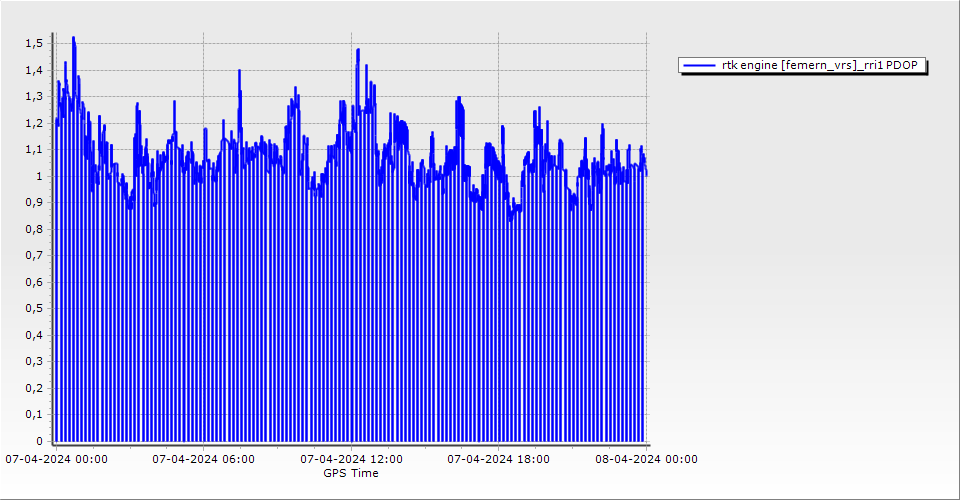Viewport: 960px width, 500px height.
Task: Click the '07-04-2024 18:00' x-axis label
Action: [498, 460]
